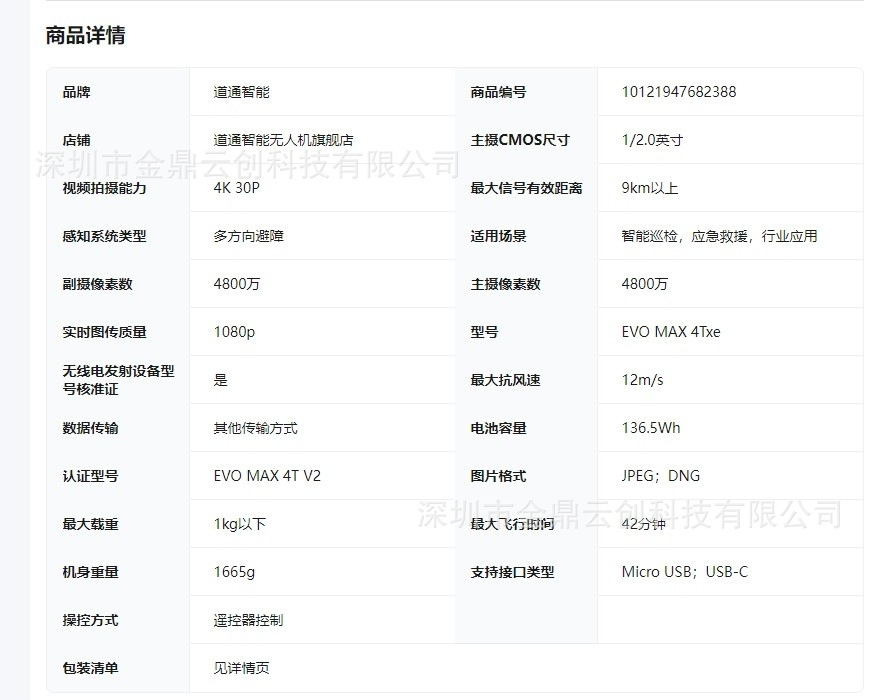877x700 pixels.
Task: Click the value JPEG；DNG
Action: tap(661, 476)
